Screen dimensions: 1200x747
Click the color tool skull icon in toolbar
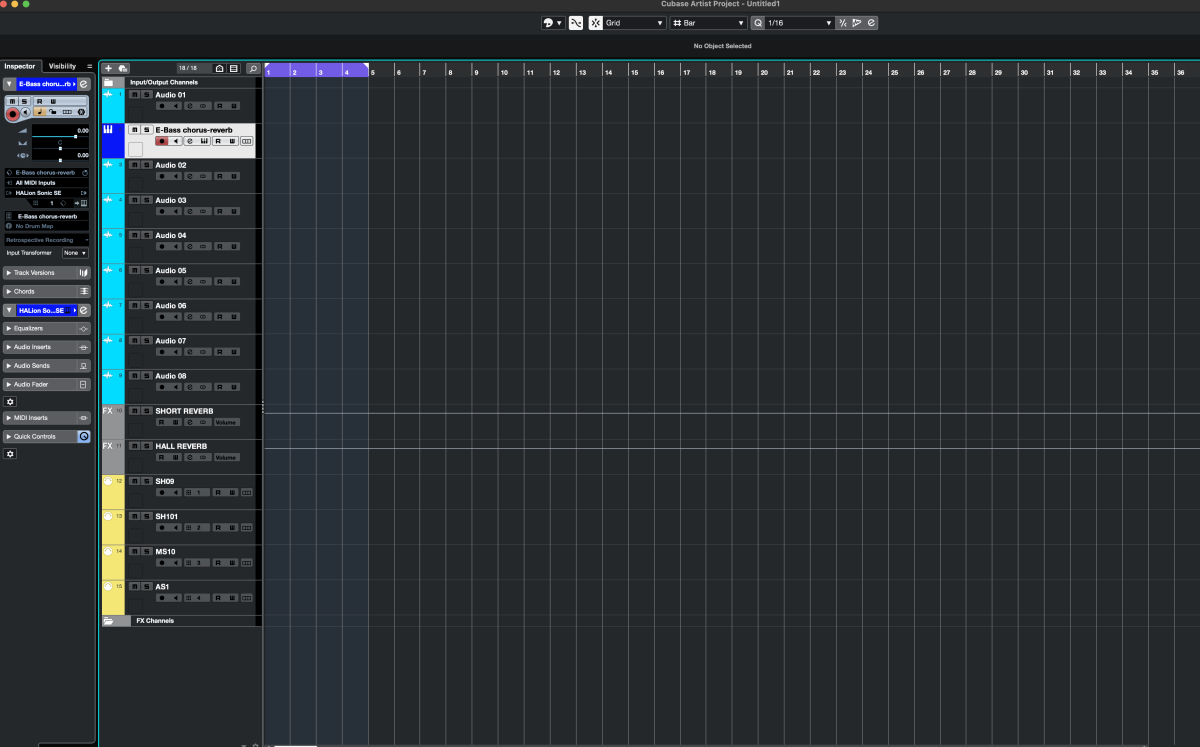tap(549, 22)
